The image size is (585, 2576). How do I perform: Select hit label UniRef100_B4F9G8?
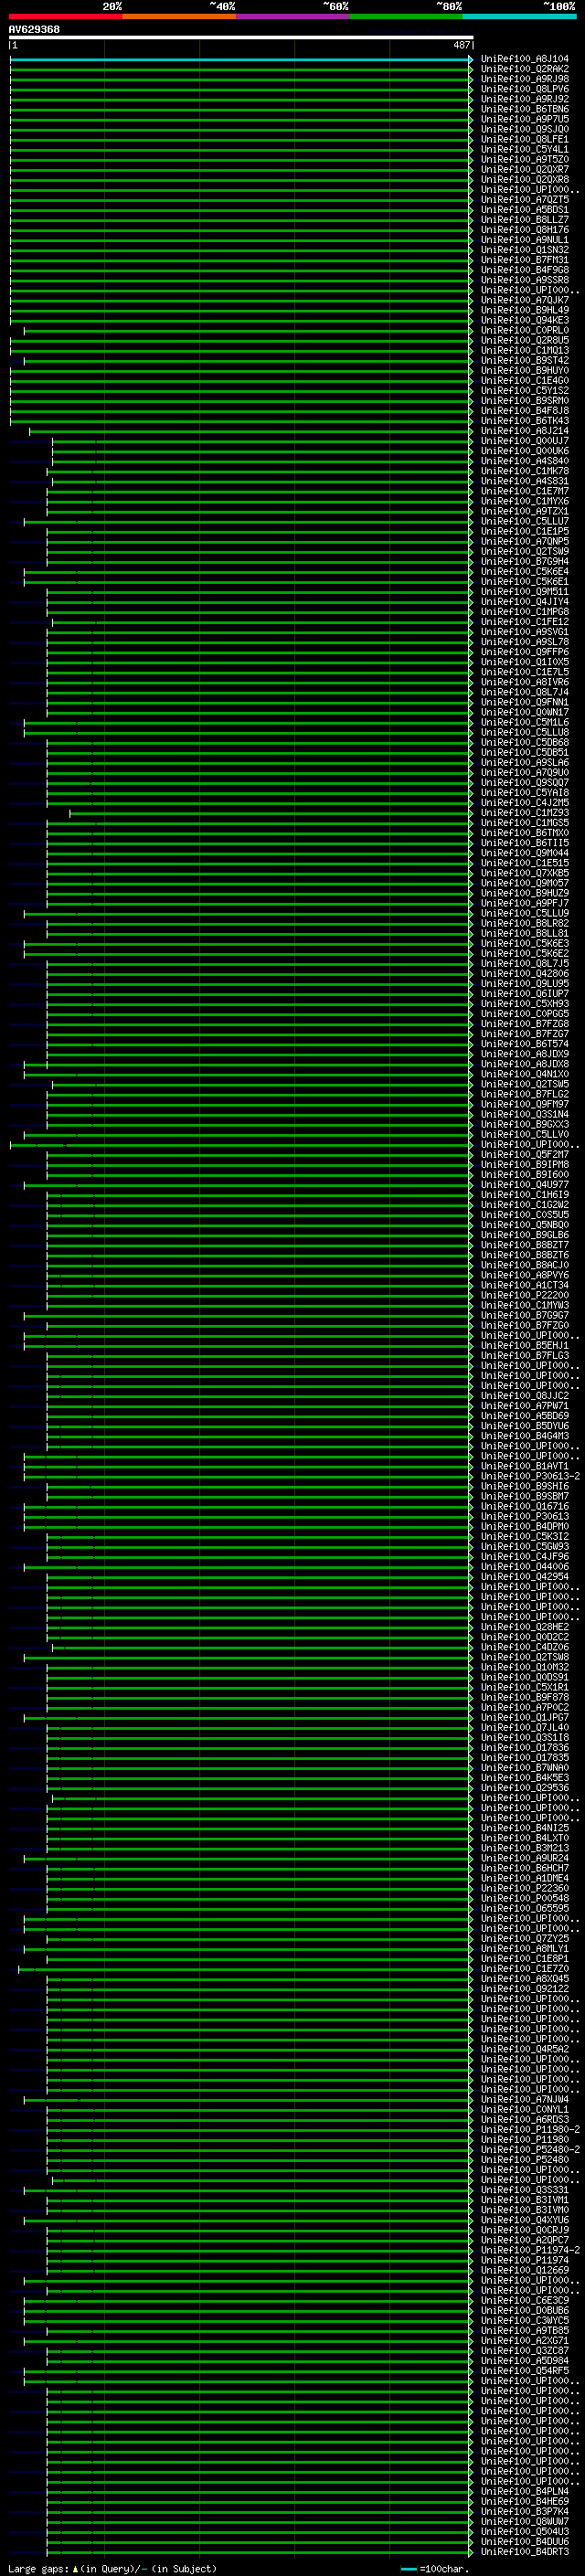[x=525, y=270]
